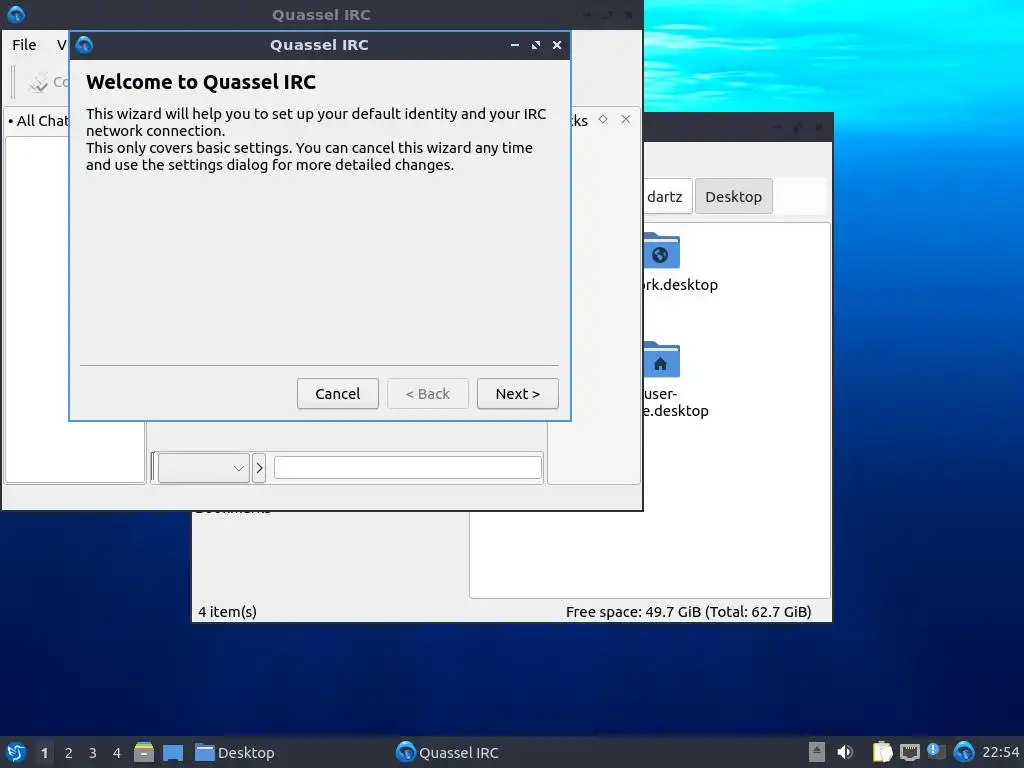Open the volume control tray icon
The width and height of the screenshot is (1024, 768).
845,752
